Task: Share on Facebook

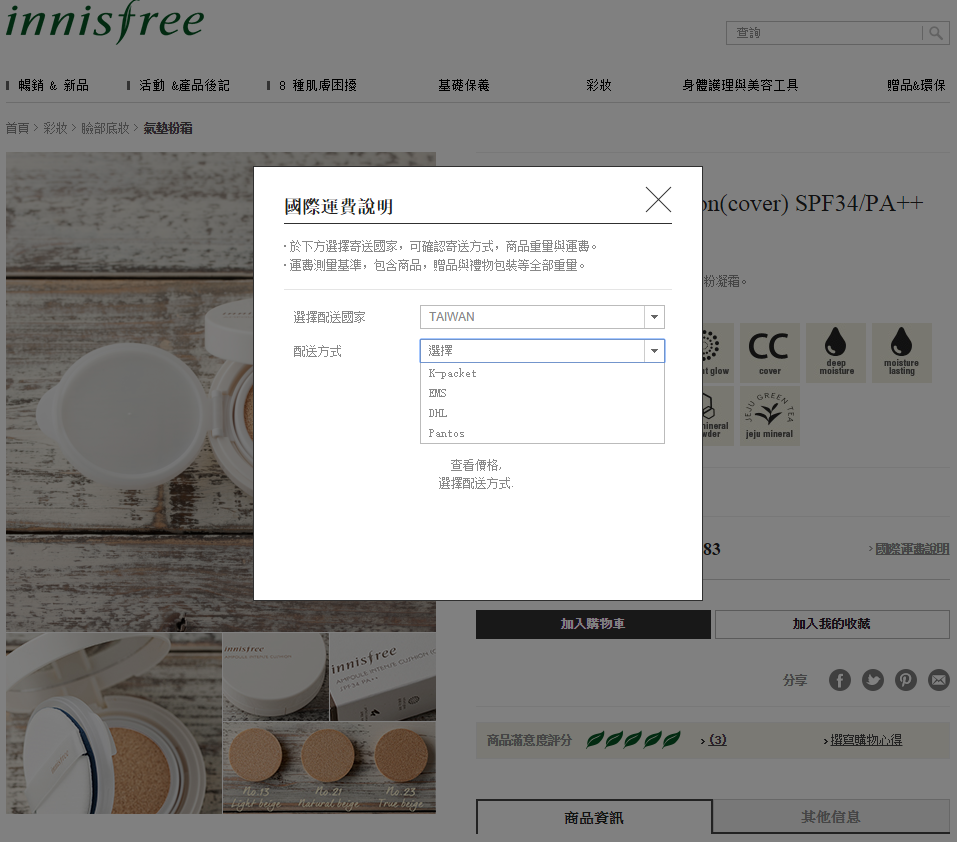Action: [x=840, y=680]
